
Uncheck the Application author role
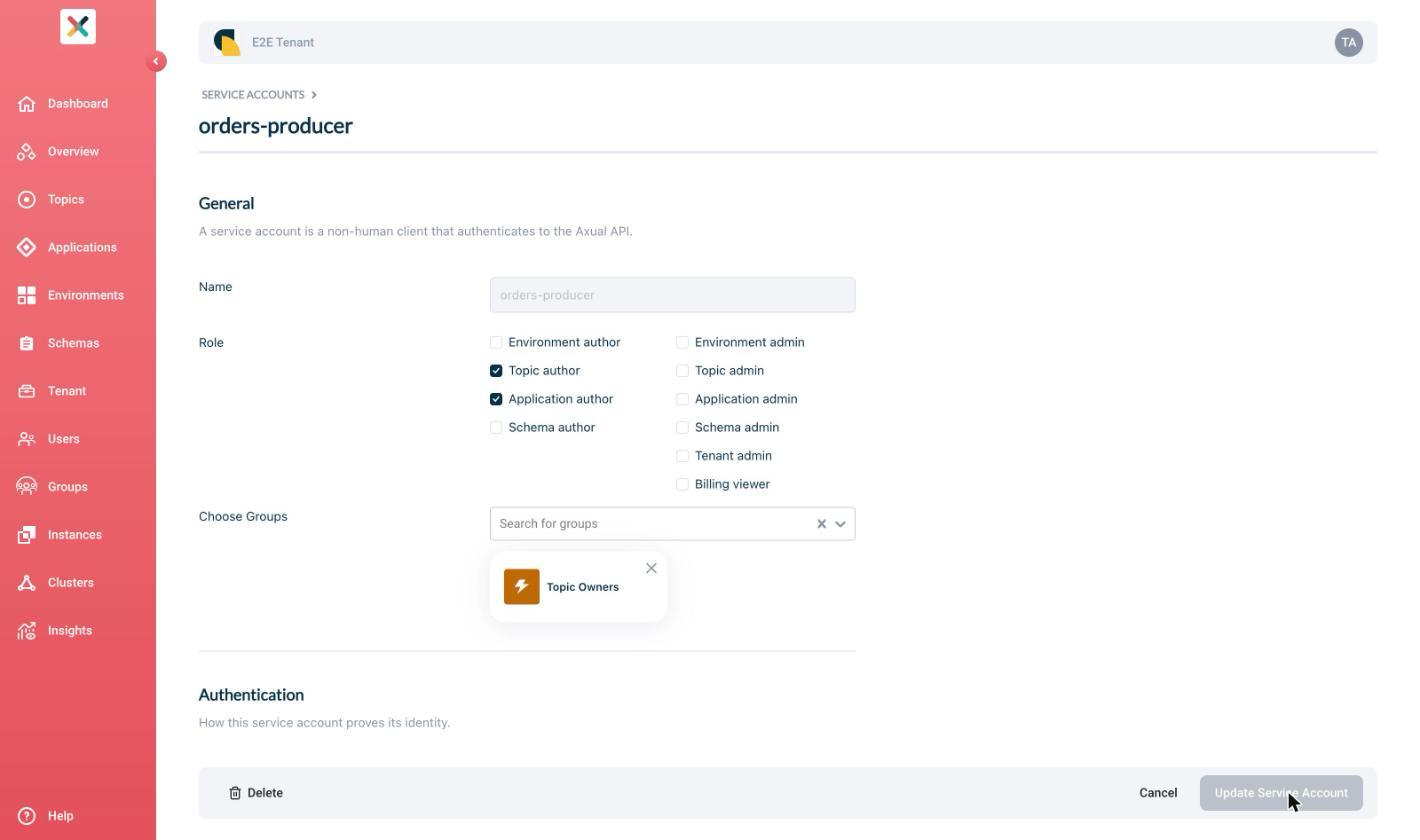click(496, 399)
